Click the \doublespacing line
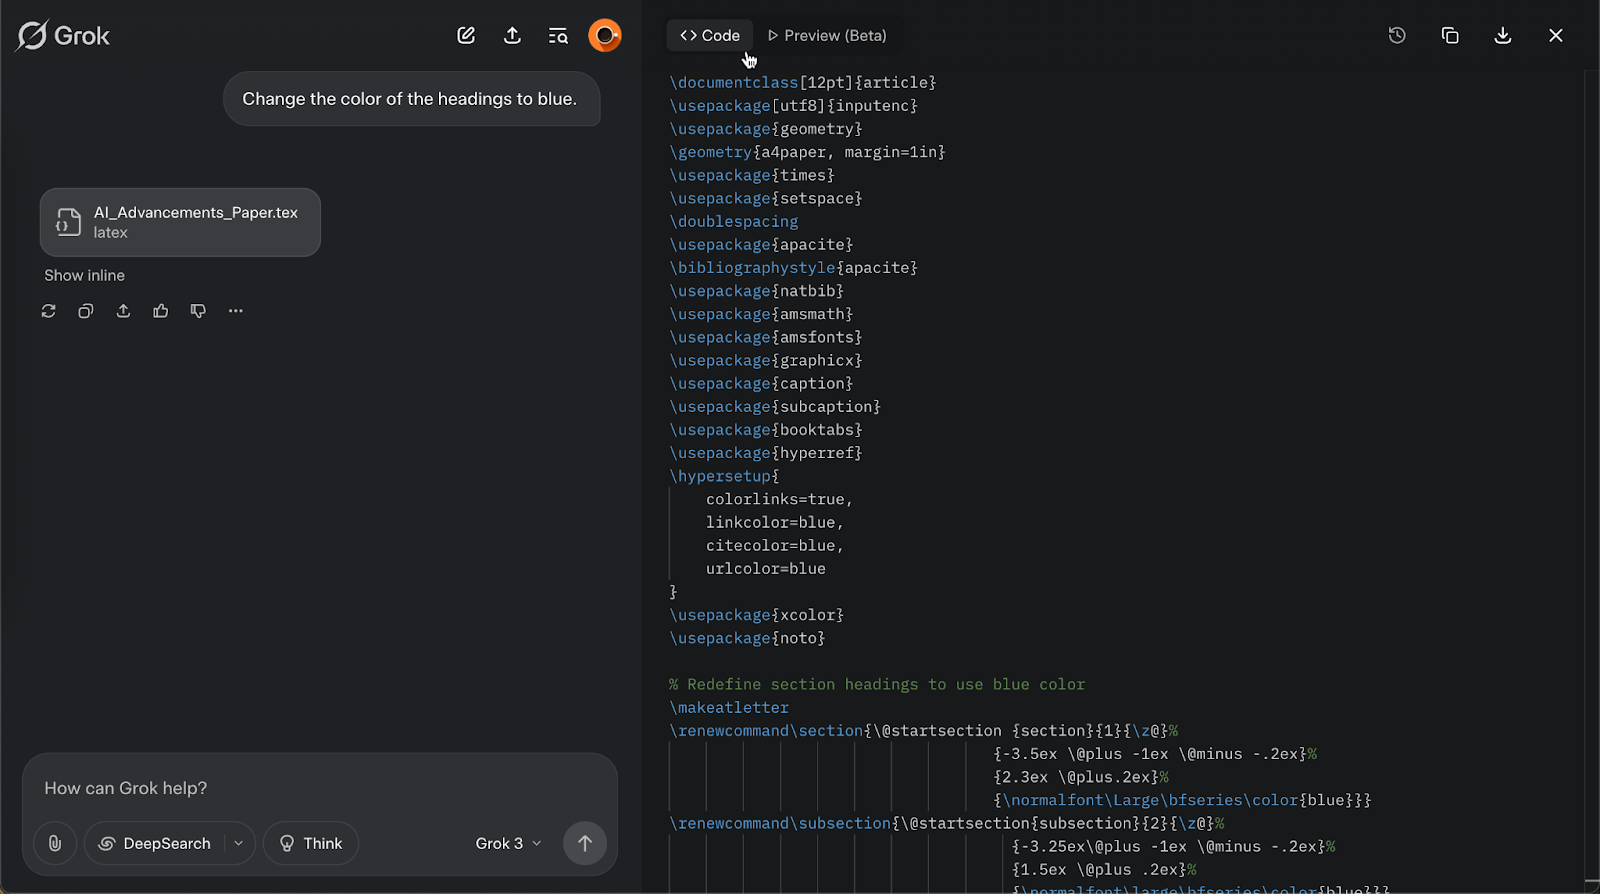Image resolution: width=1600 pixels, height=894 pixels. click(x=734, y=222)
